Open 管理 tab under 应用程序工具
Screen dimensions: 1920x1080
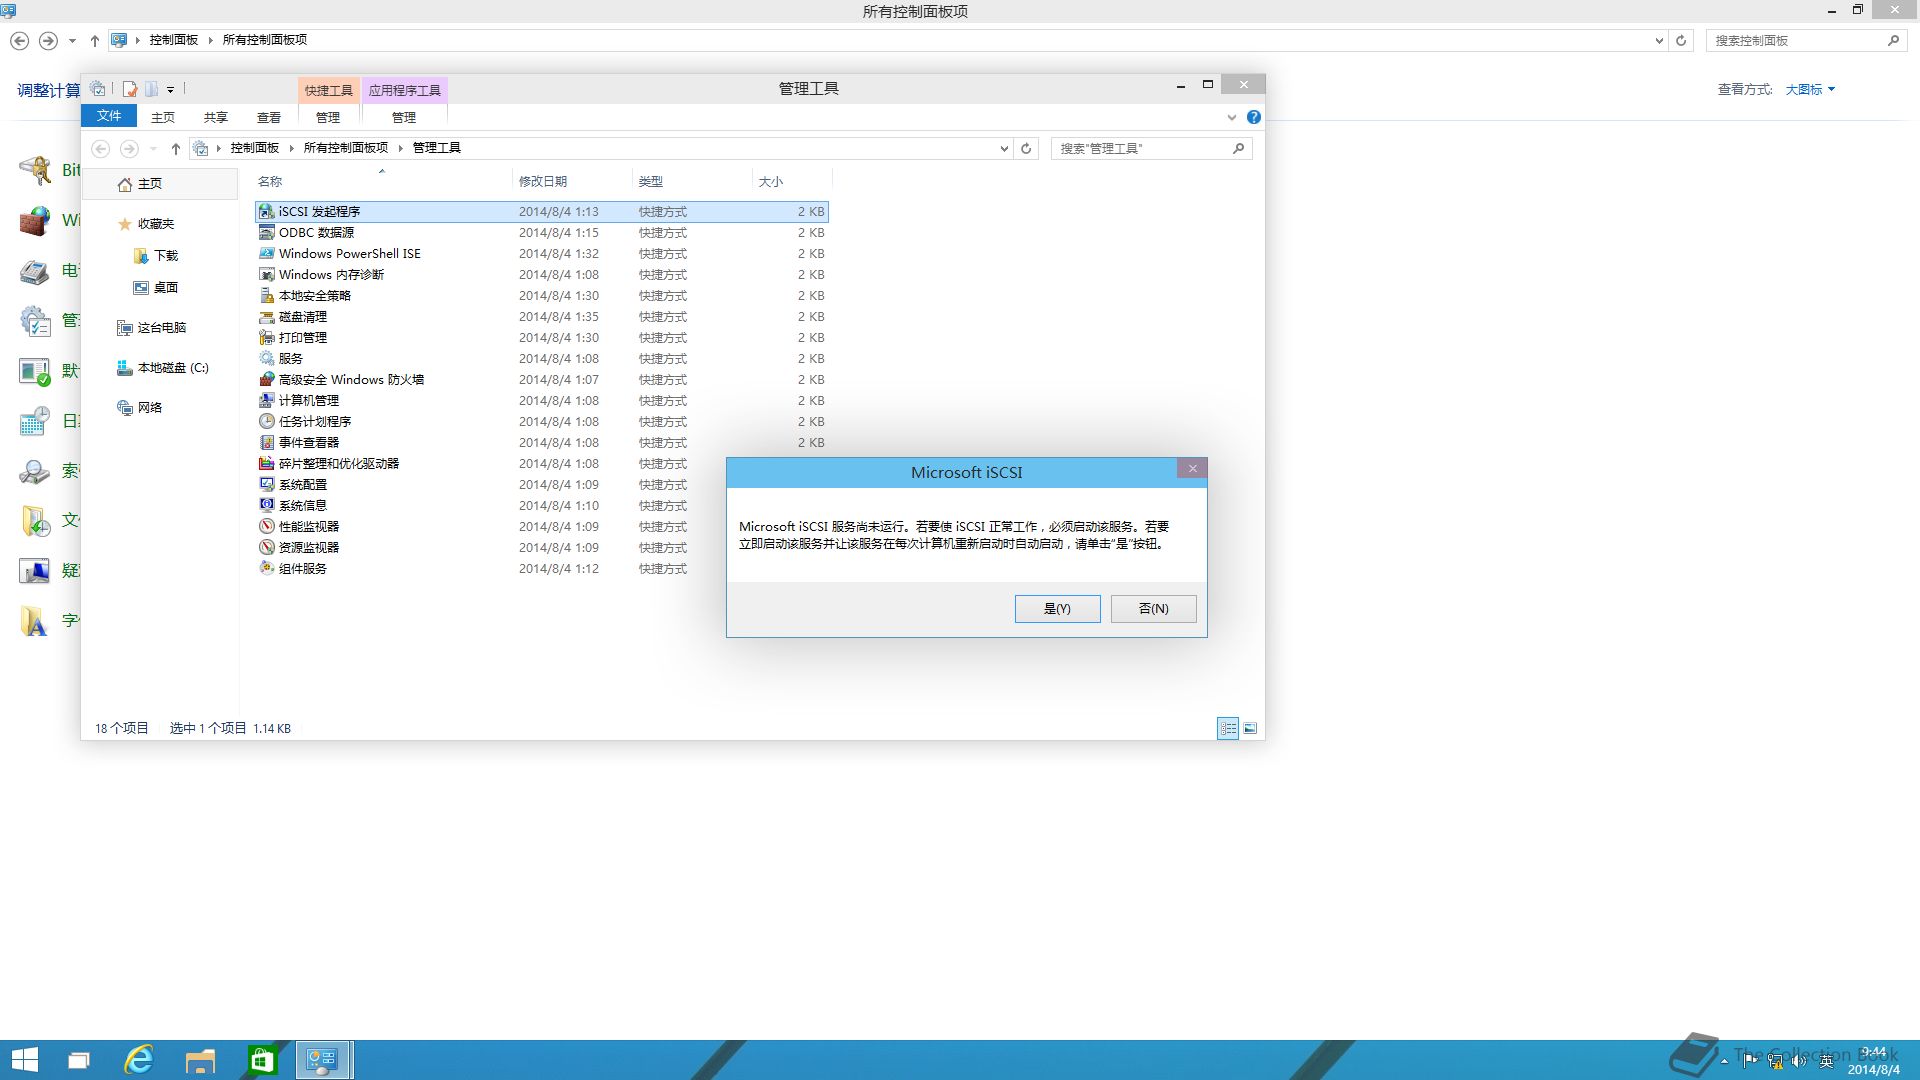[x=404, y=117]
